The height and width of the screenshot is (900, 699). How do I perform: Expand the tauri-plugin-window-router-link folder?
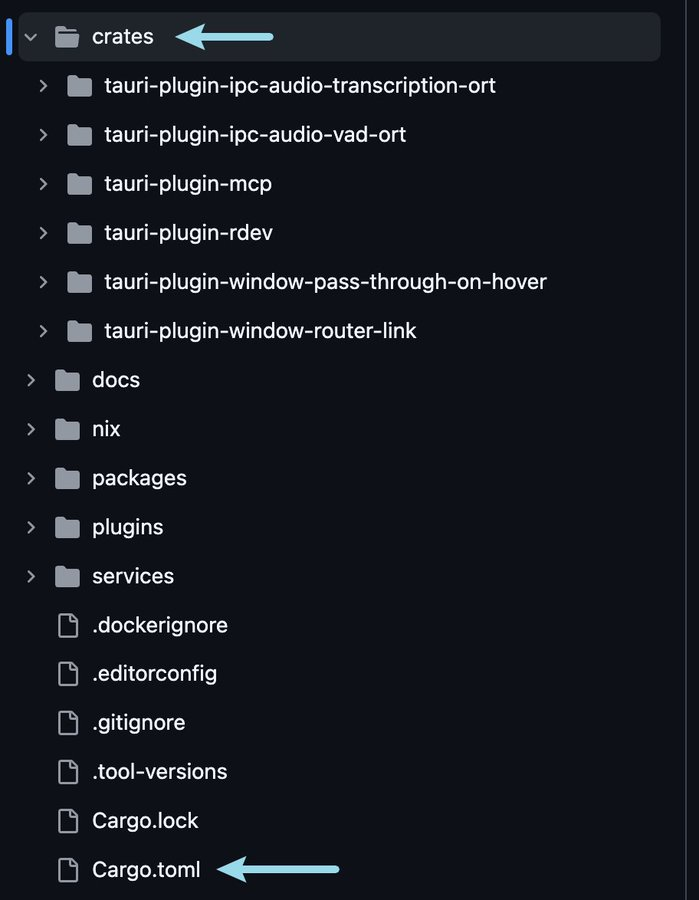tap(42, 331)
